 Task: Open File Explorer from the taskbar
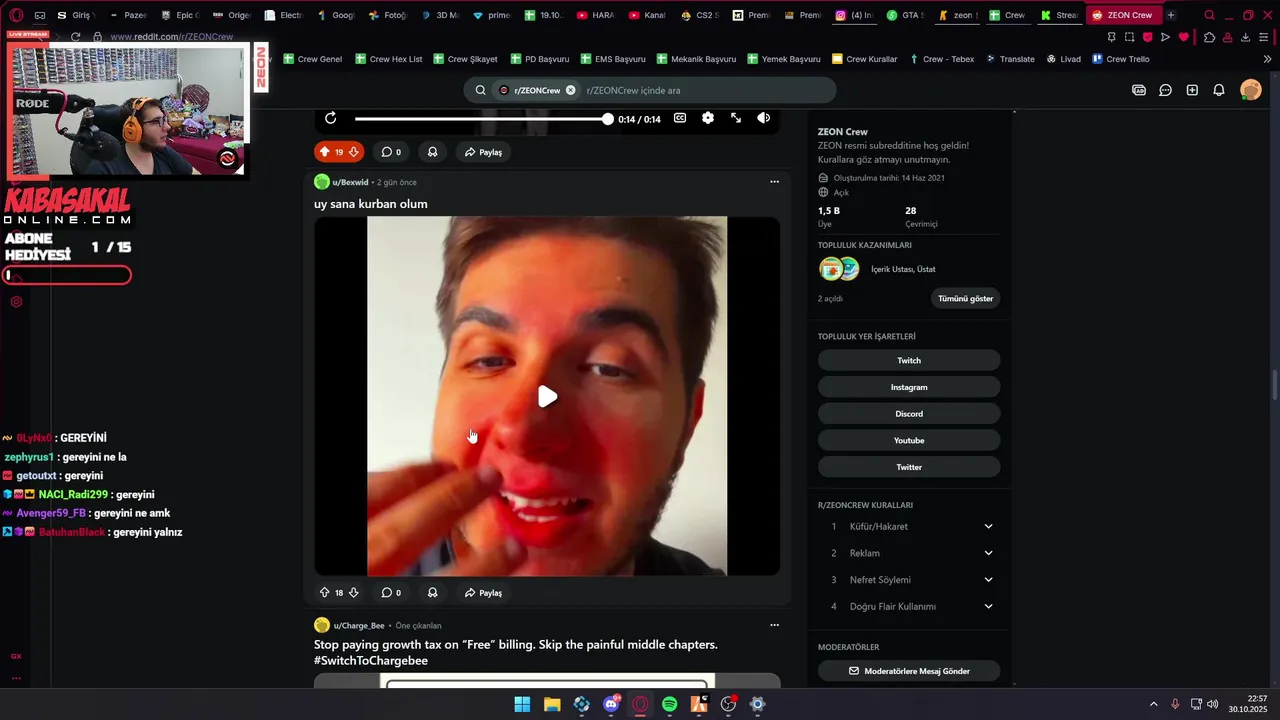coord(552,704)
